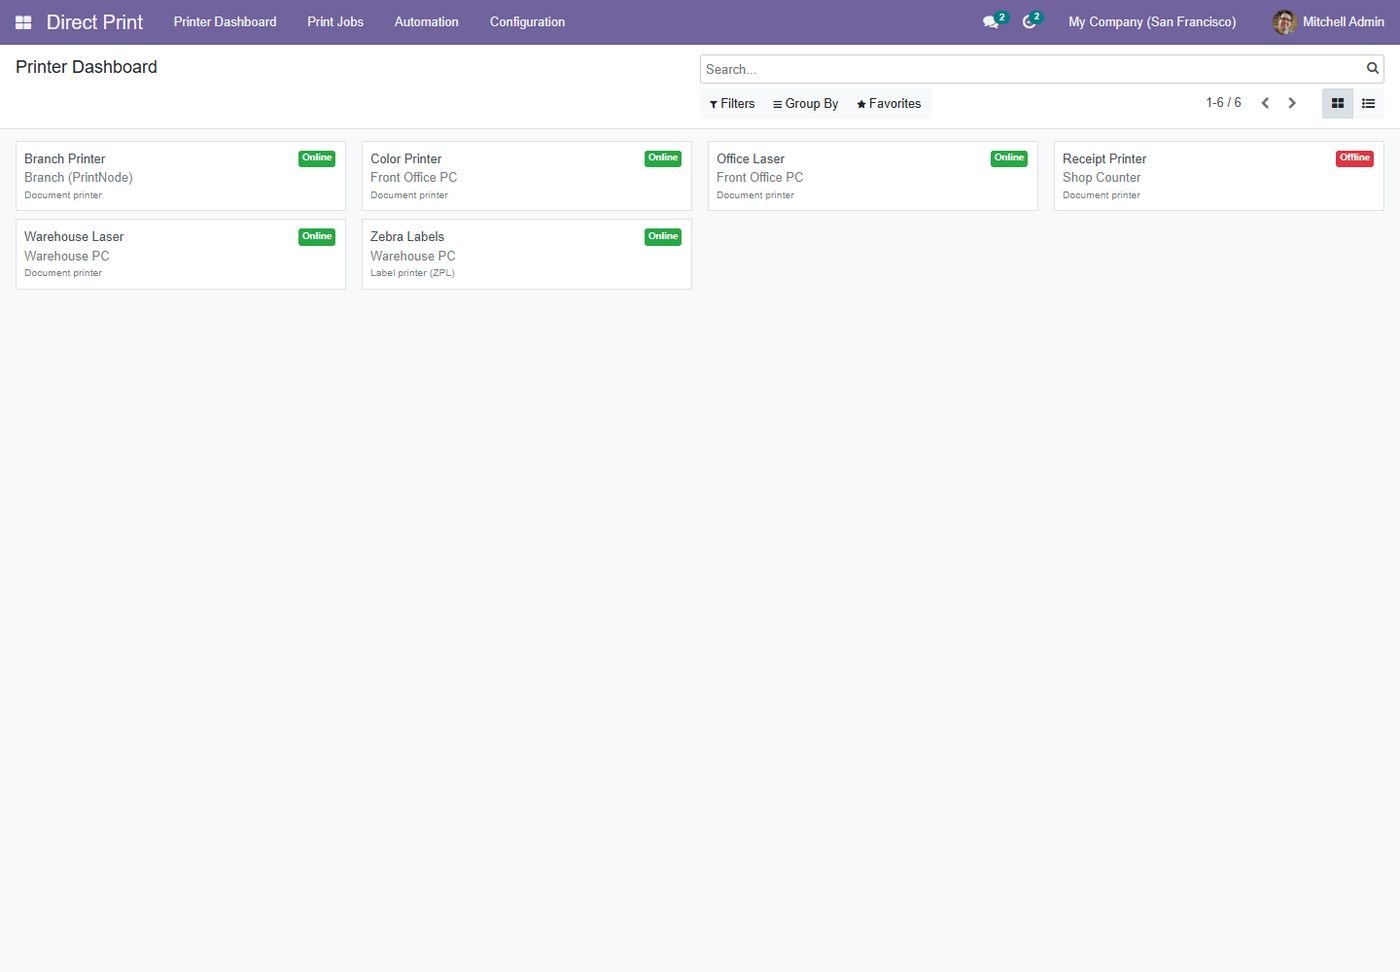
Task: Click the Printer Dashboard page heading
Action: click(86, 67)
